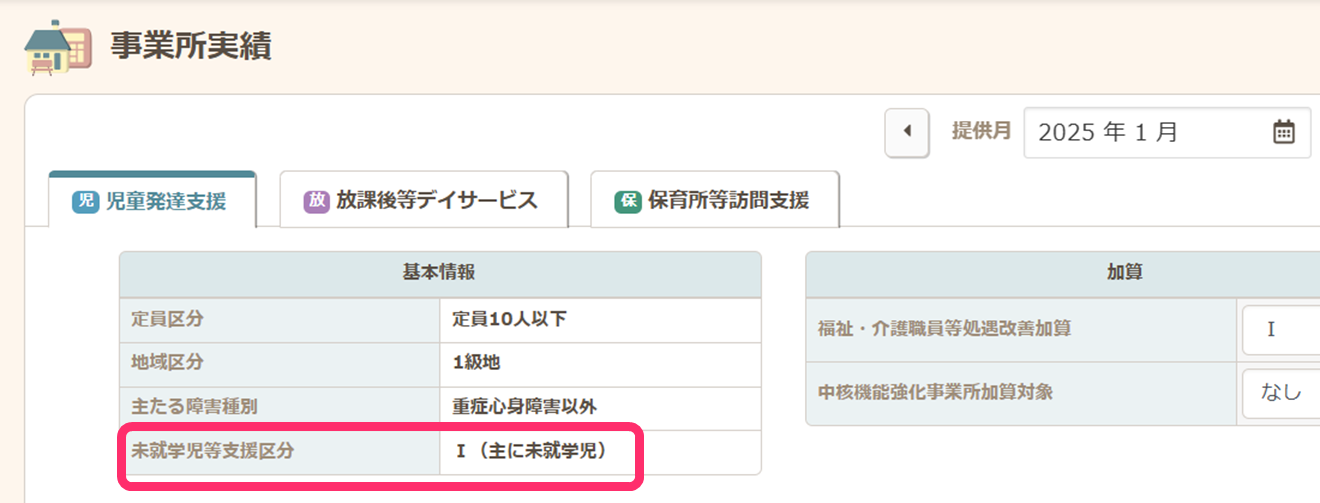Click the 重症心身障害以外 value cell
The width and height of the screenshot is (1320, 503).
524,407
